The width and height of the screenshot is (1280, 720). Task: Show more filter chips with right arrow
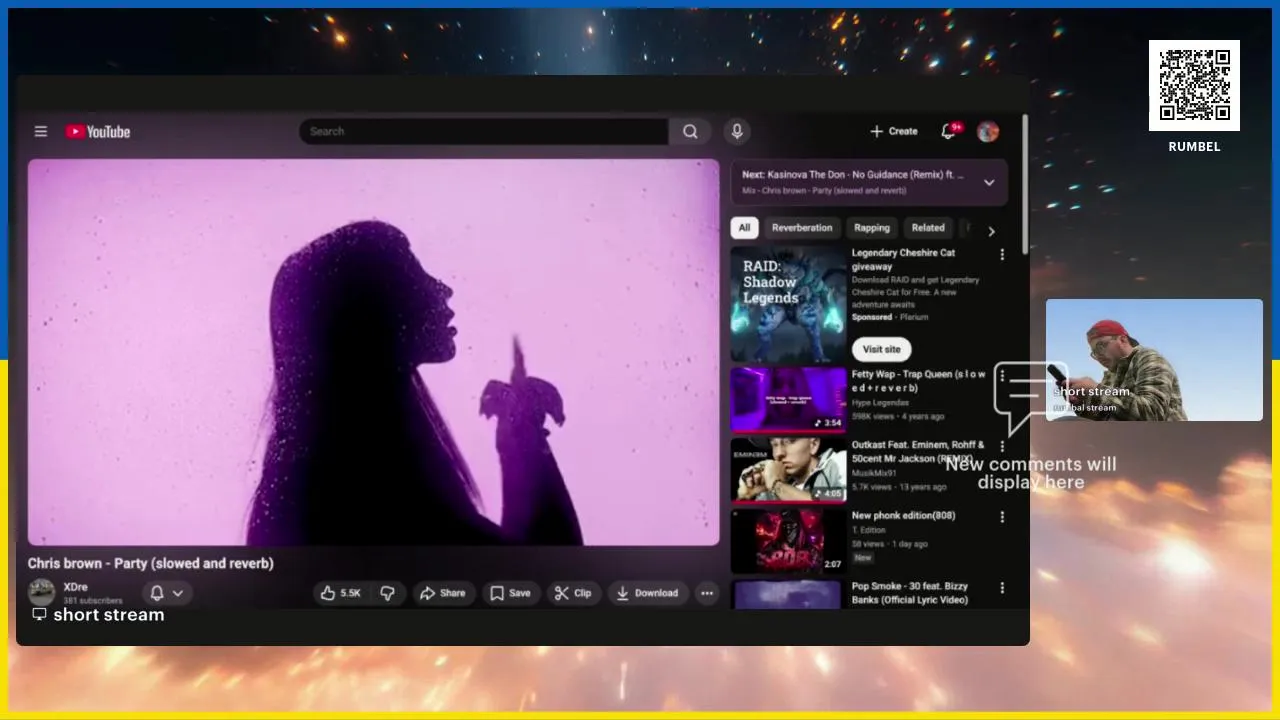click(x=991, y=231)
